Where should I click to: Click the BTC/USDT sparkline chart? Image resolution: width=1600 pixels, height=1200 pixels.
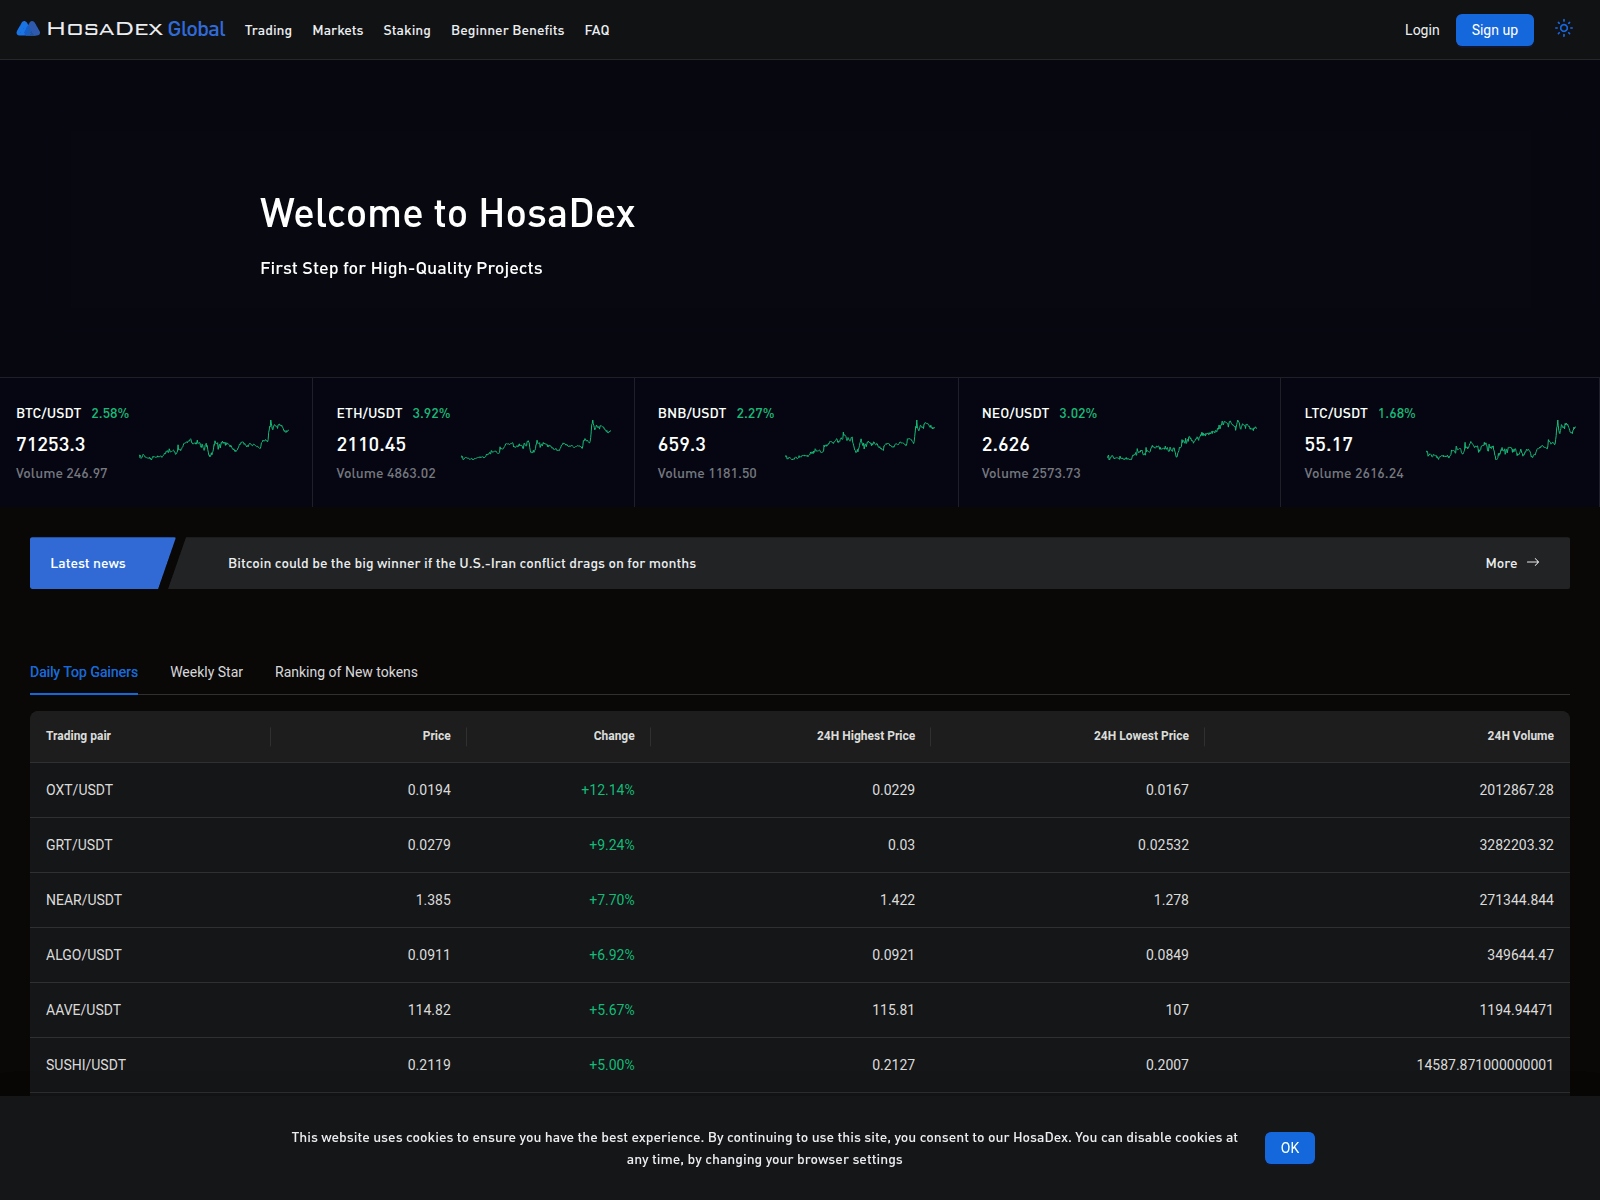pos(213,443)
